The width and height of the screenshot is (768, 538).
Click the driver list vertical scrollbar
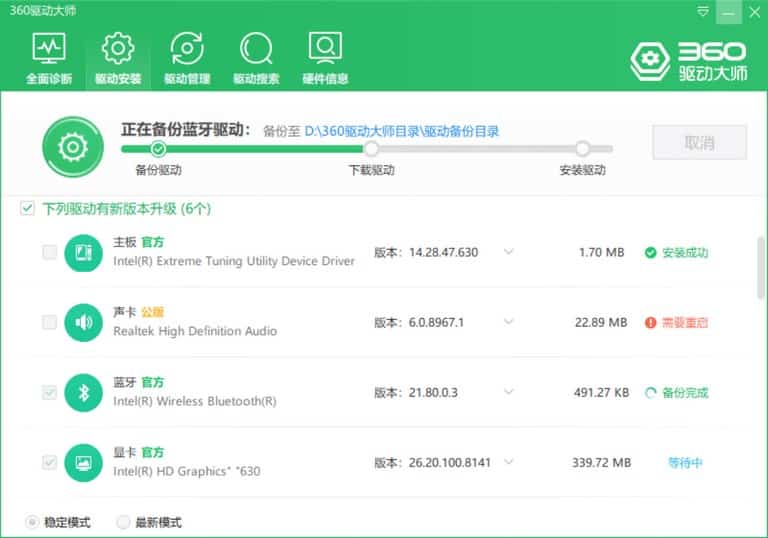(761, 268)
